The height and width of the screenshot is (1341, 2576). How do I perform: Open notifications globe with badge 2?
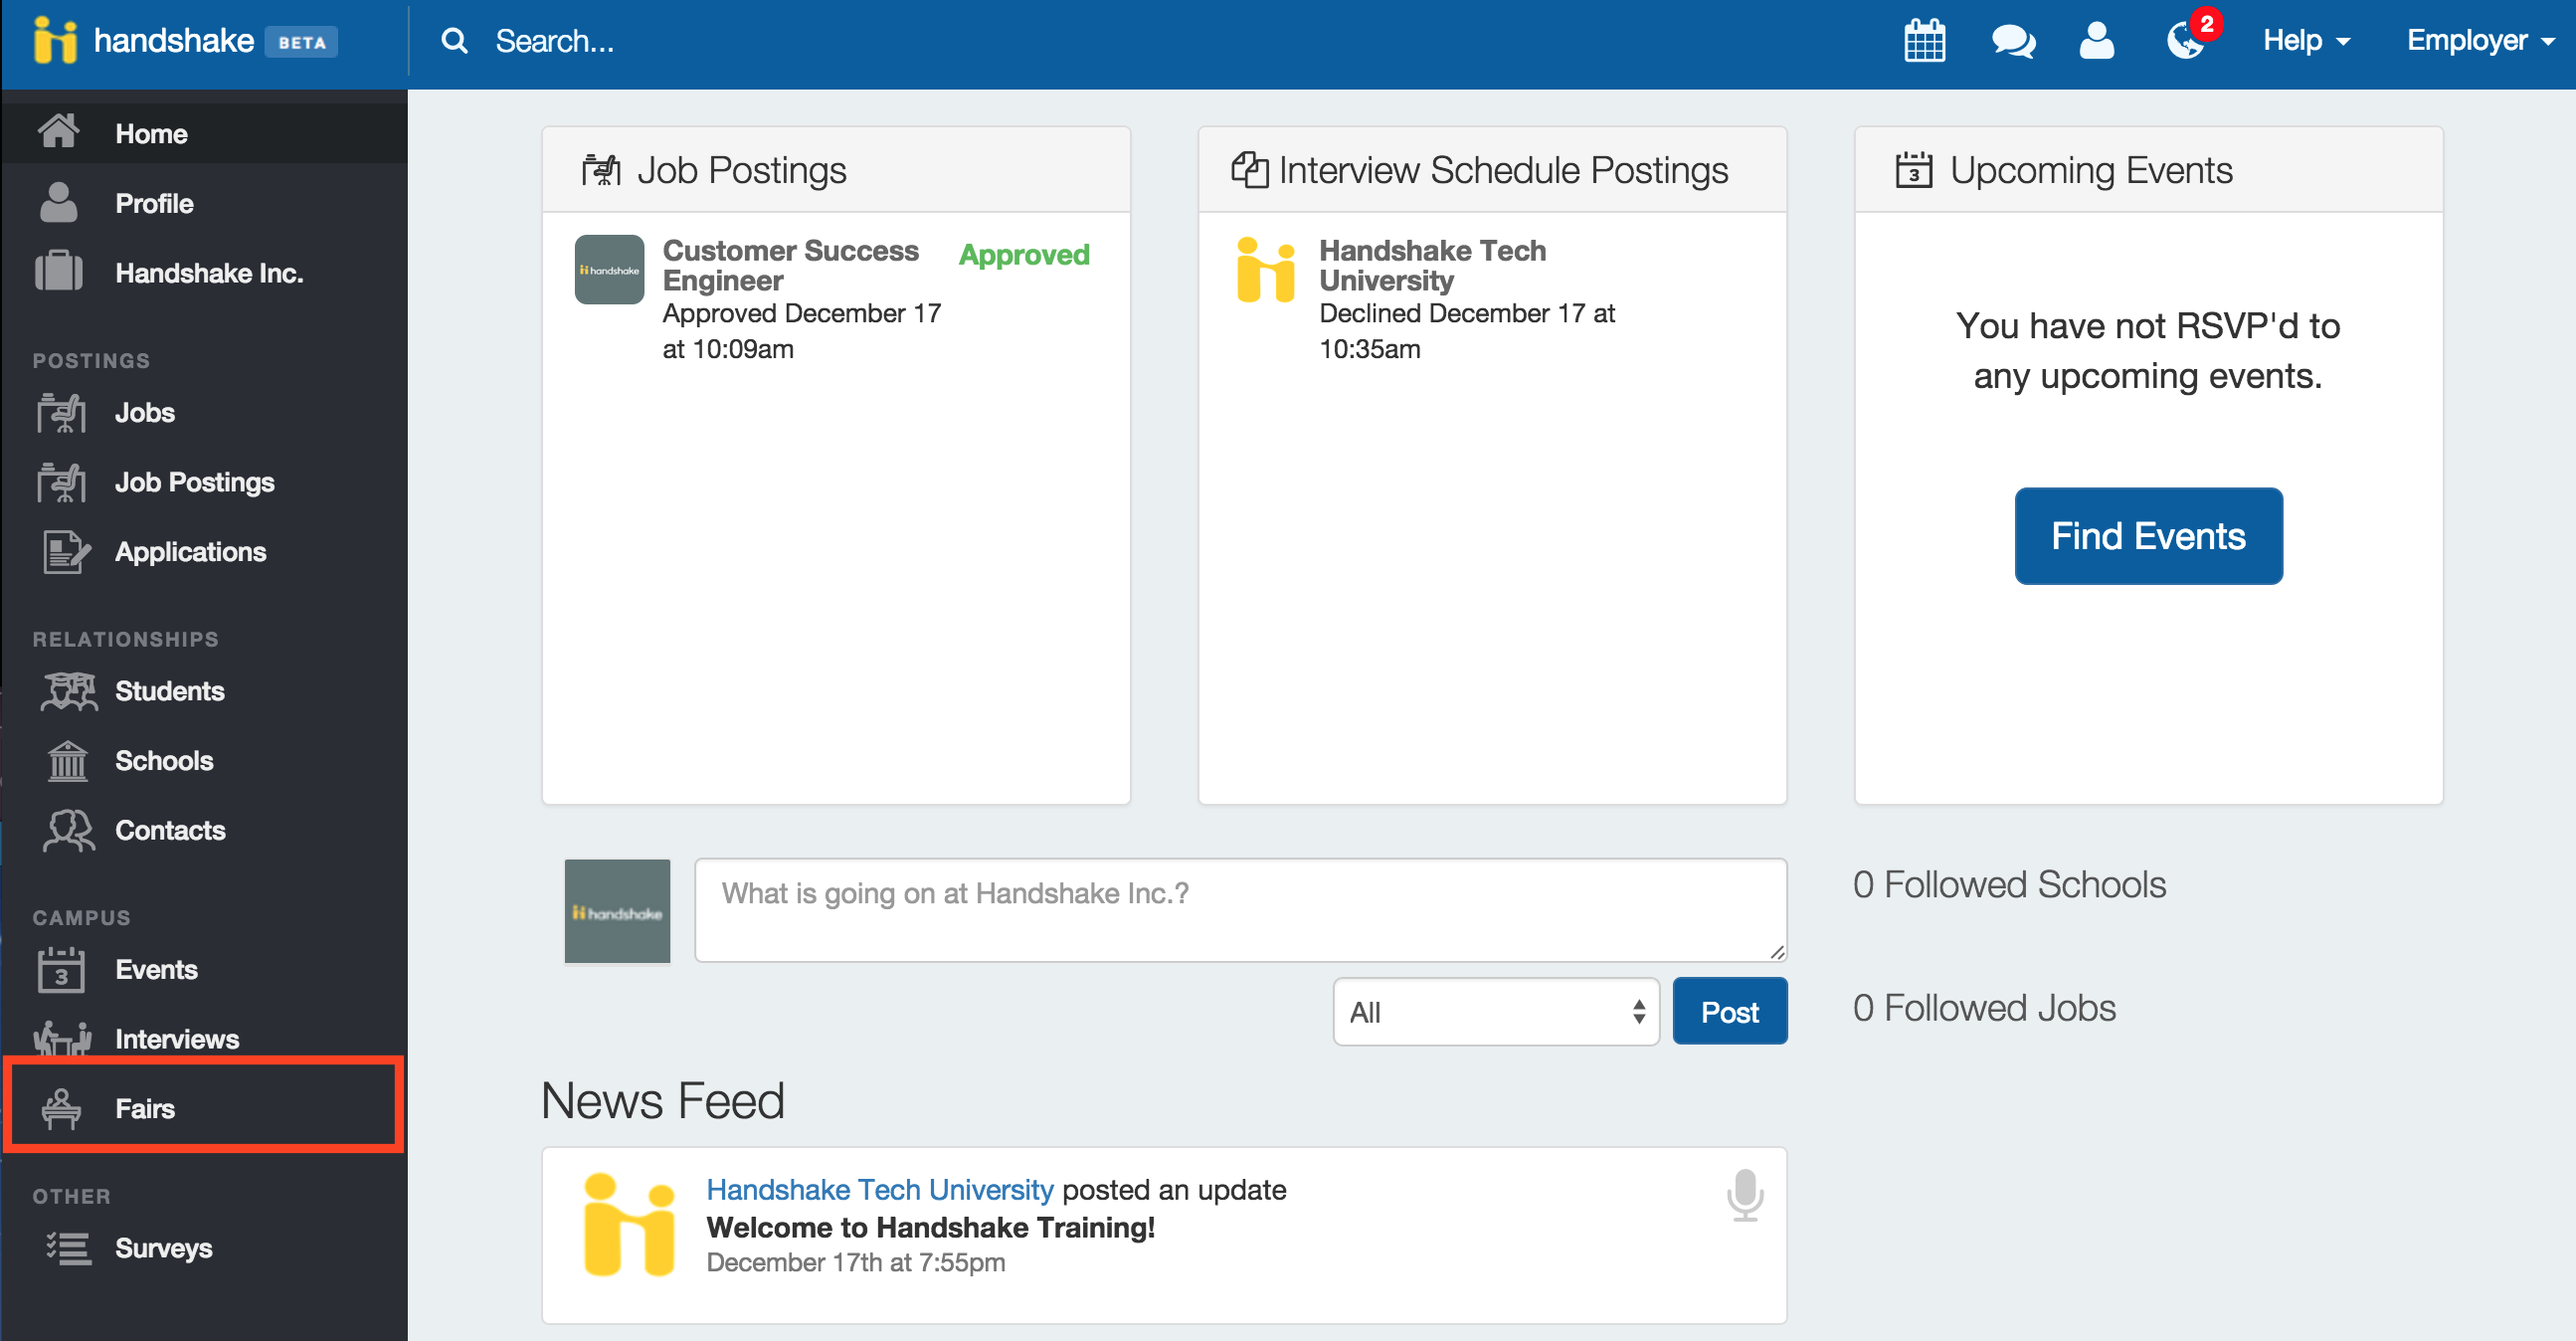(2186, 41)
